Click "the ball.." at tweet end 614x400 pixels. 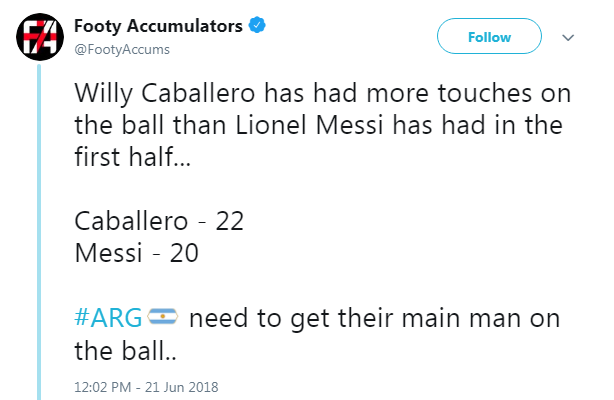117,351
